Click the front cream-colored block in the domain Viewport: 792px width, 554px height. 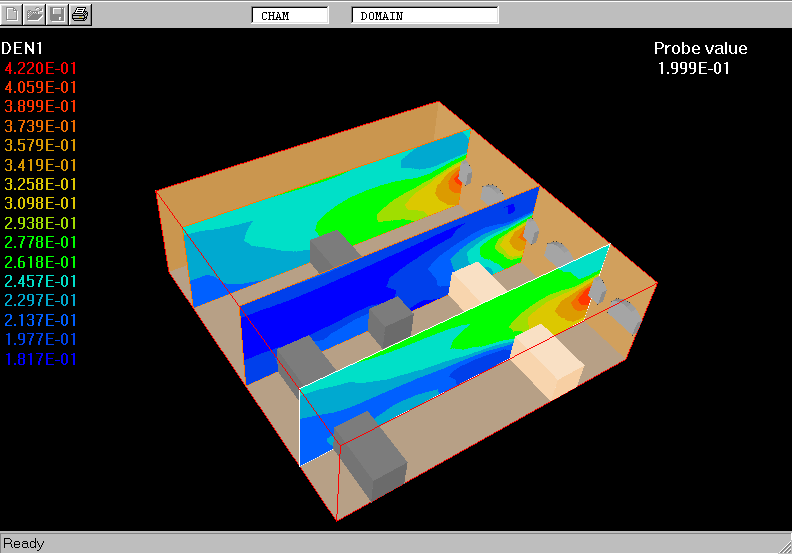545,362
